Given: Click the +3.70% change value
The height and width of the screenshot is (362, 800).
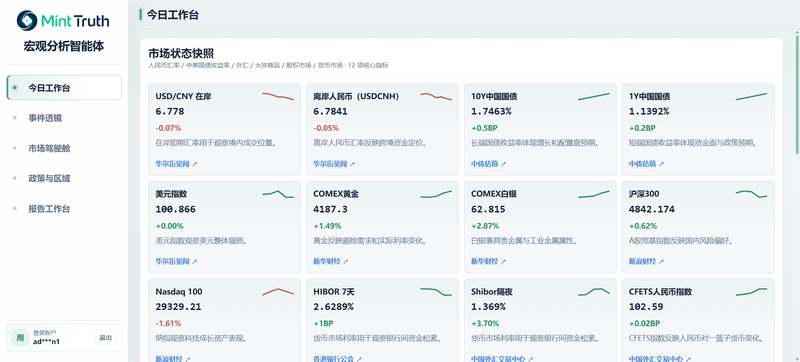Looking at the screenshot, I should [485, 323].
